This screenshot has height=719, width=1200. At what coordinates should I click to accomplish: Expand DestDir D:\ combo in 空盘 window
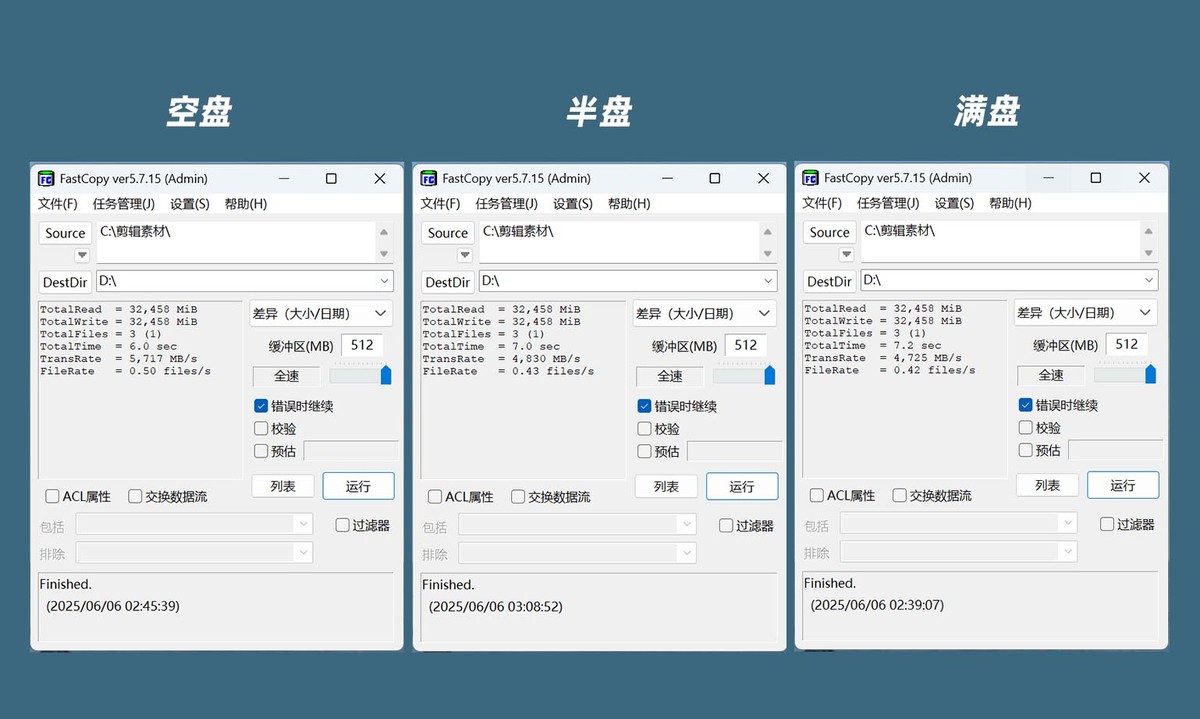pos(384,282)
